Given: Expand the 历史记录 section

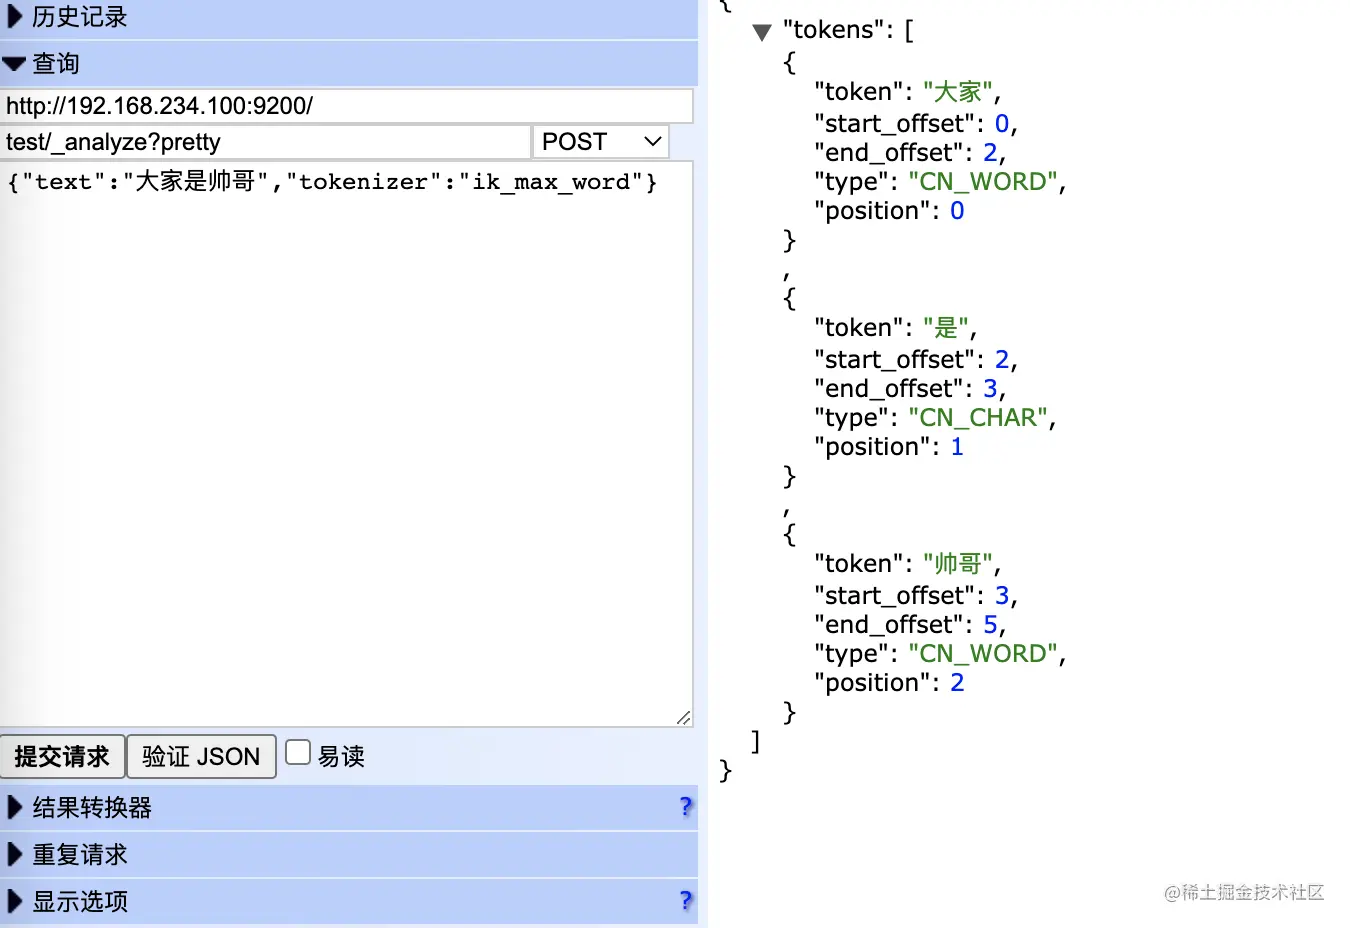Looking at the screenshot, I should pos(348,18).
